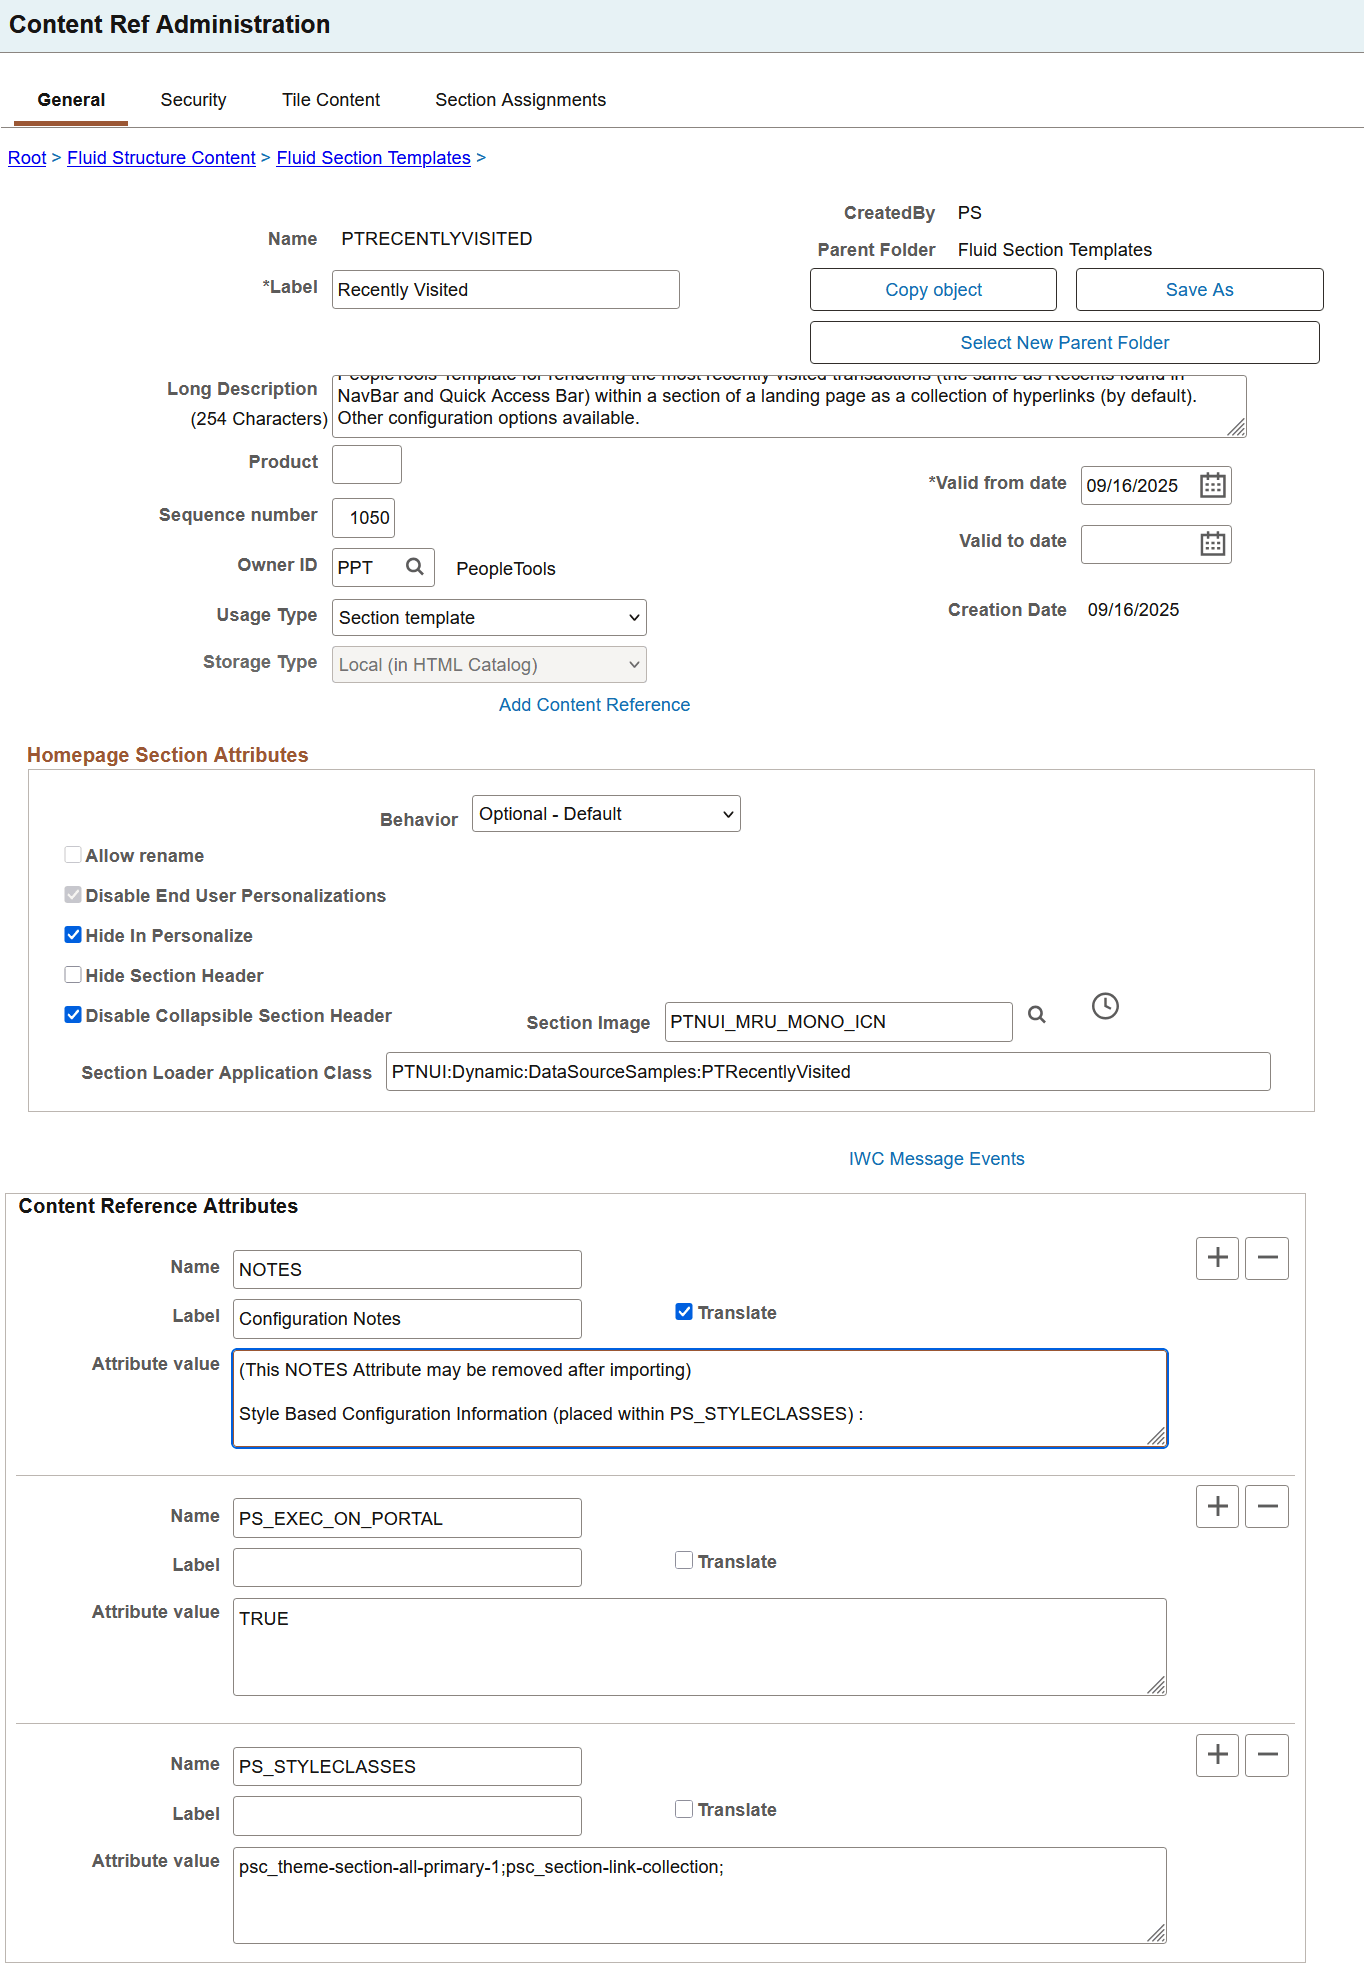Open Fluid Structure Content breadcrumb link

coord(161,158)
